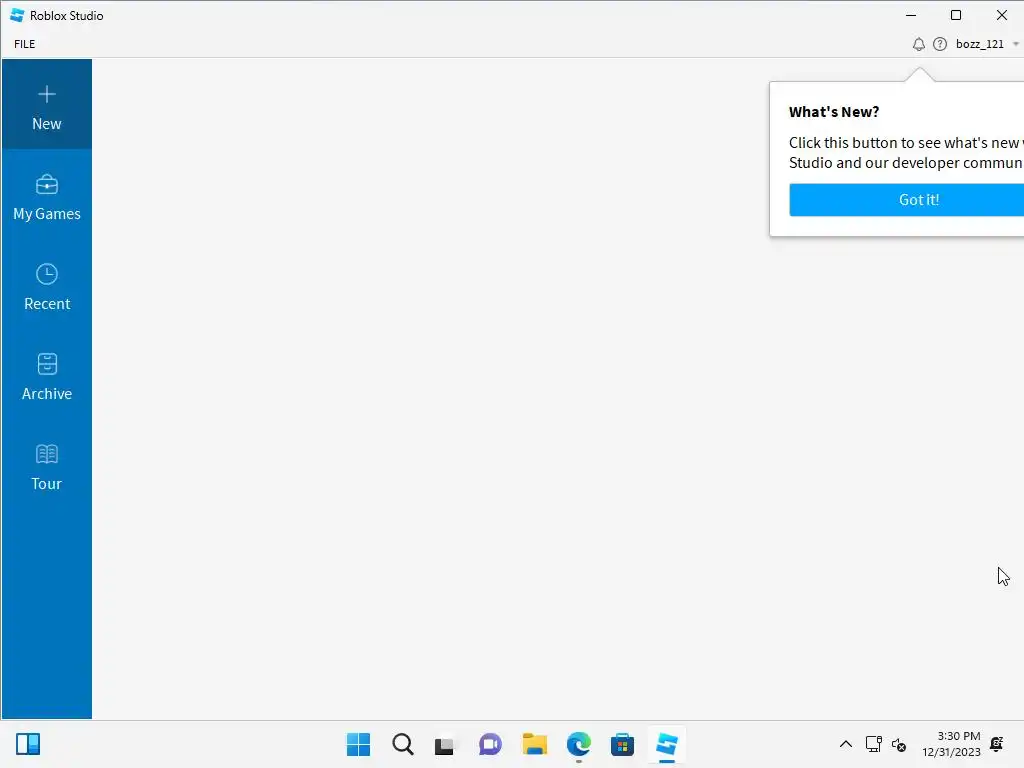Click Roblox Studio taskbar icon
Screen dimensions: 1024x768
(667, 744)
